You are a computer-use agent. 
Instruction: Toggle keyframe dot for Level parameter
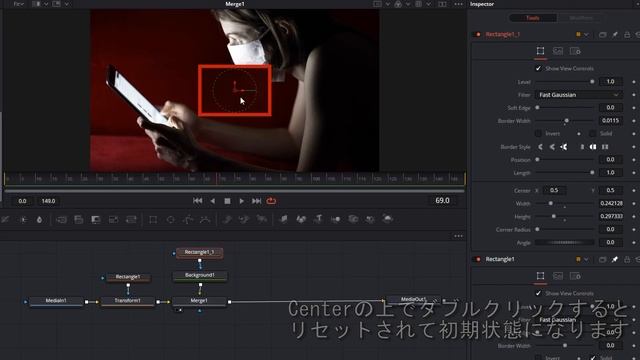click(634, 82)
